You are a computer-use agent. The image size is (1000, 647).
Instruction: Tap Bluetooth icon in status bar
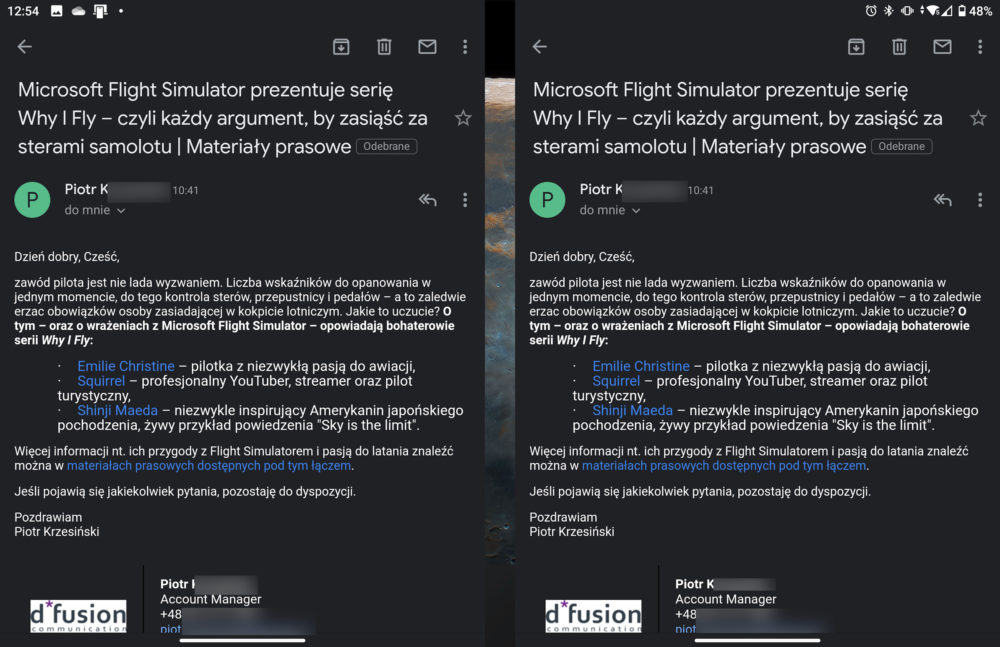888,11
